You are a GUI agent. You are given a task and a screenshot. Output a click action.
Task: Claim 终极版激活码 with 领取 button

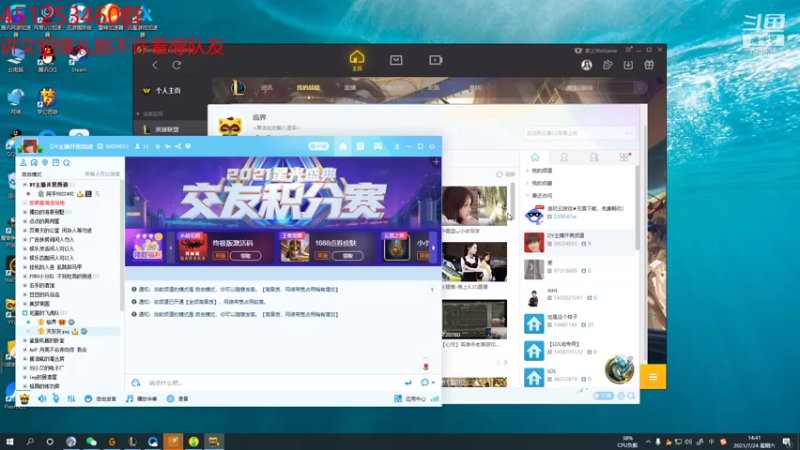[x=245, y=256]
